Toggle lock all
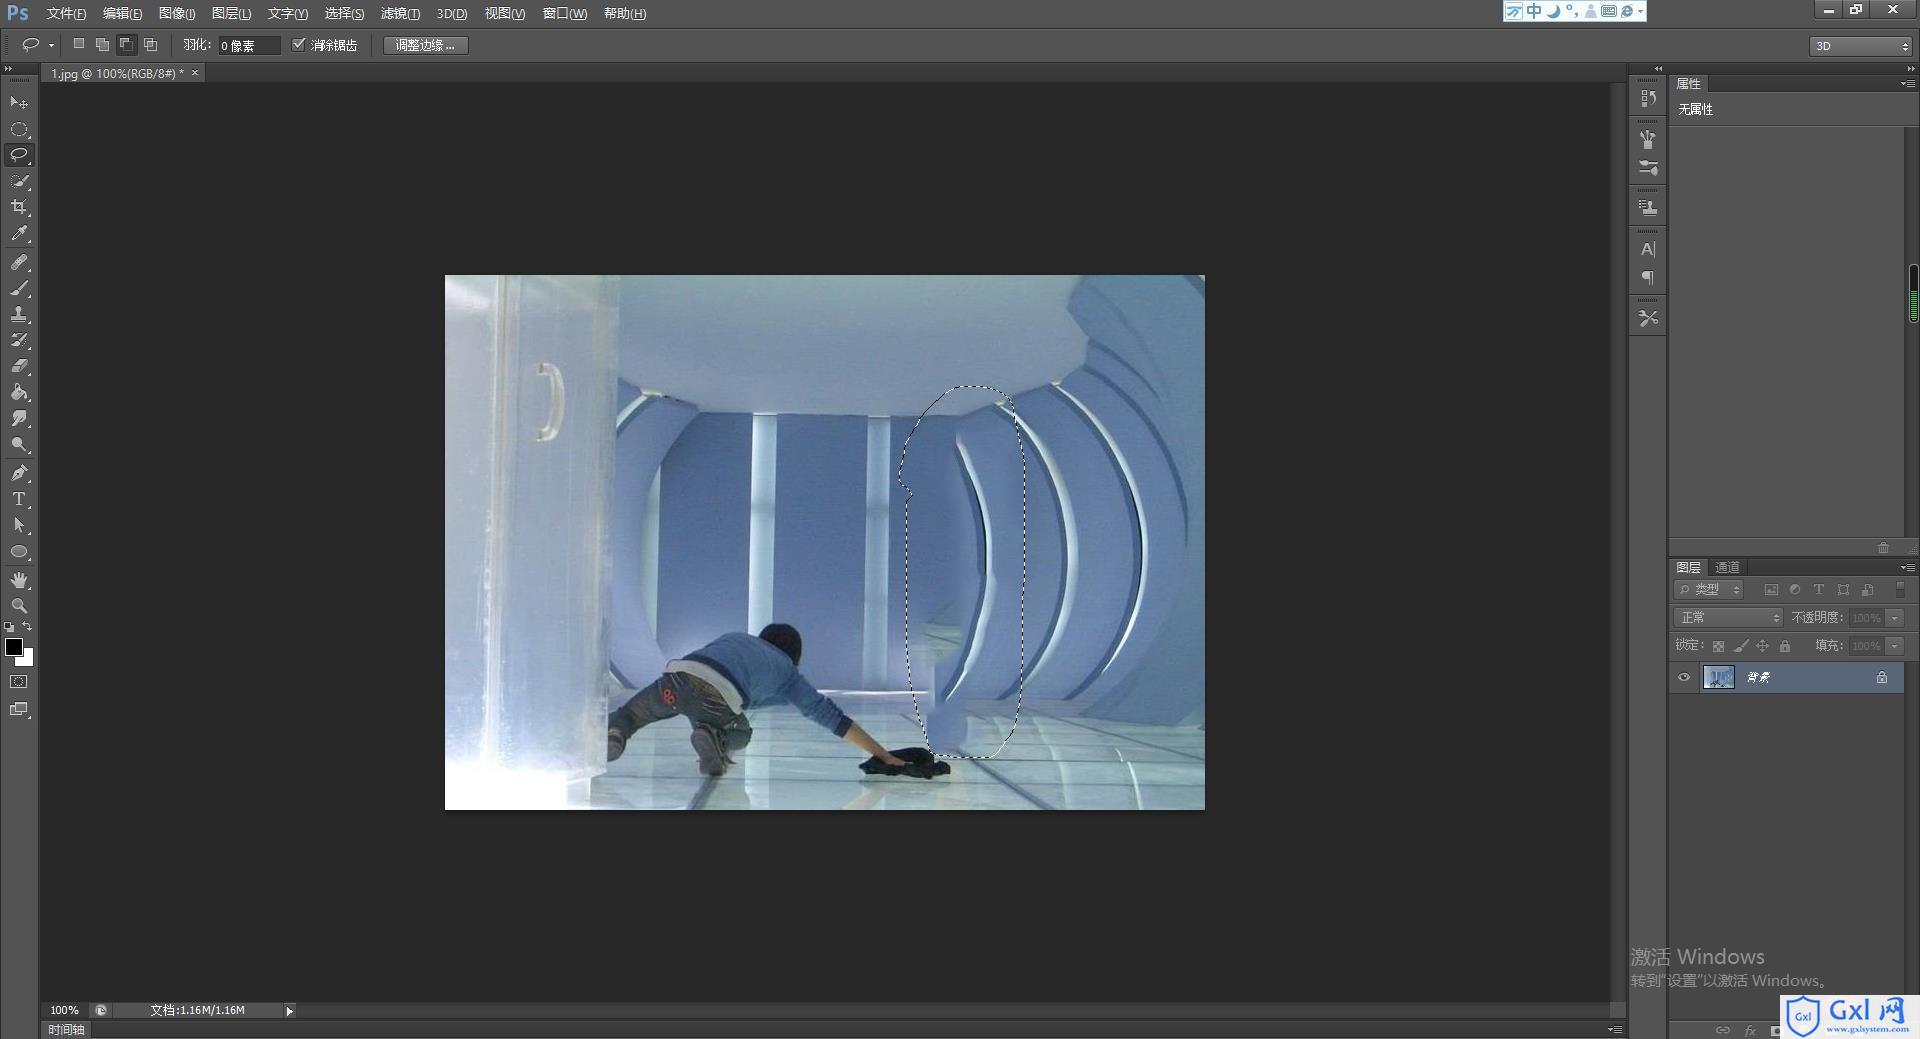This screenshot has height=1039, width=1920. tap(1785, 646)
